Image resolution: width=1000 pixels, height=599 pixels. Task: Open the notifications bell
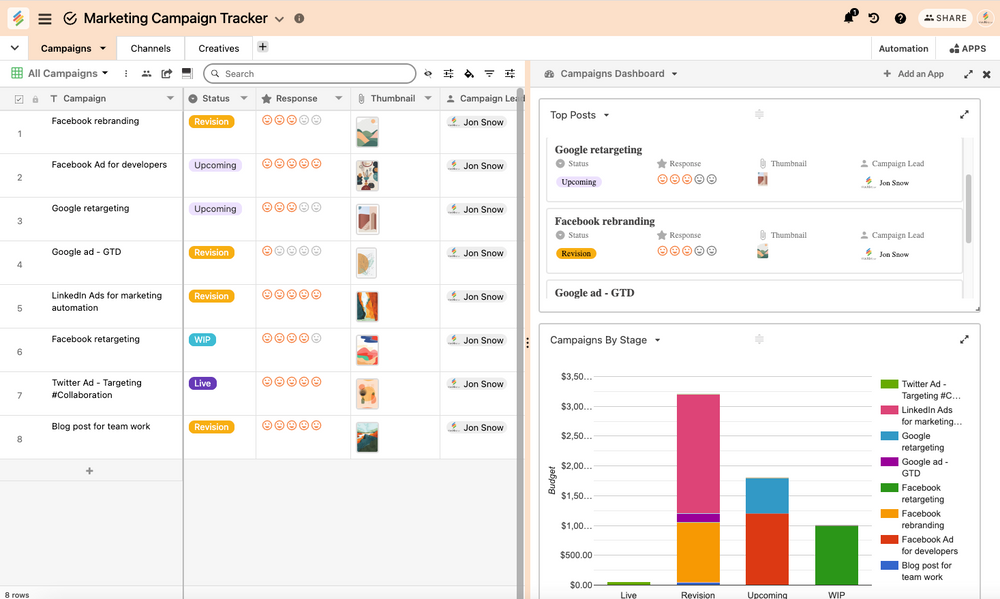(849, 18)
